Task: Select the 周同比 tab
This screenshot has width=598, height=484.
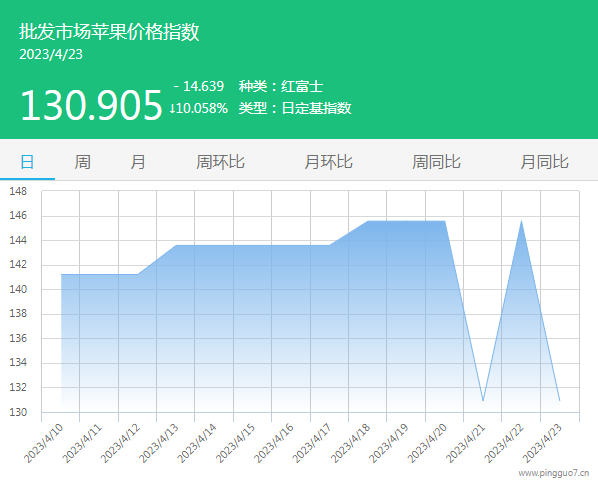Action: tap(436, 162)
